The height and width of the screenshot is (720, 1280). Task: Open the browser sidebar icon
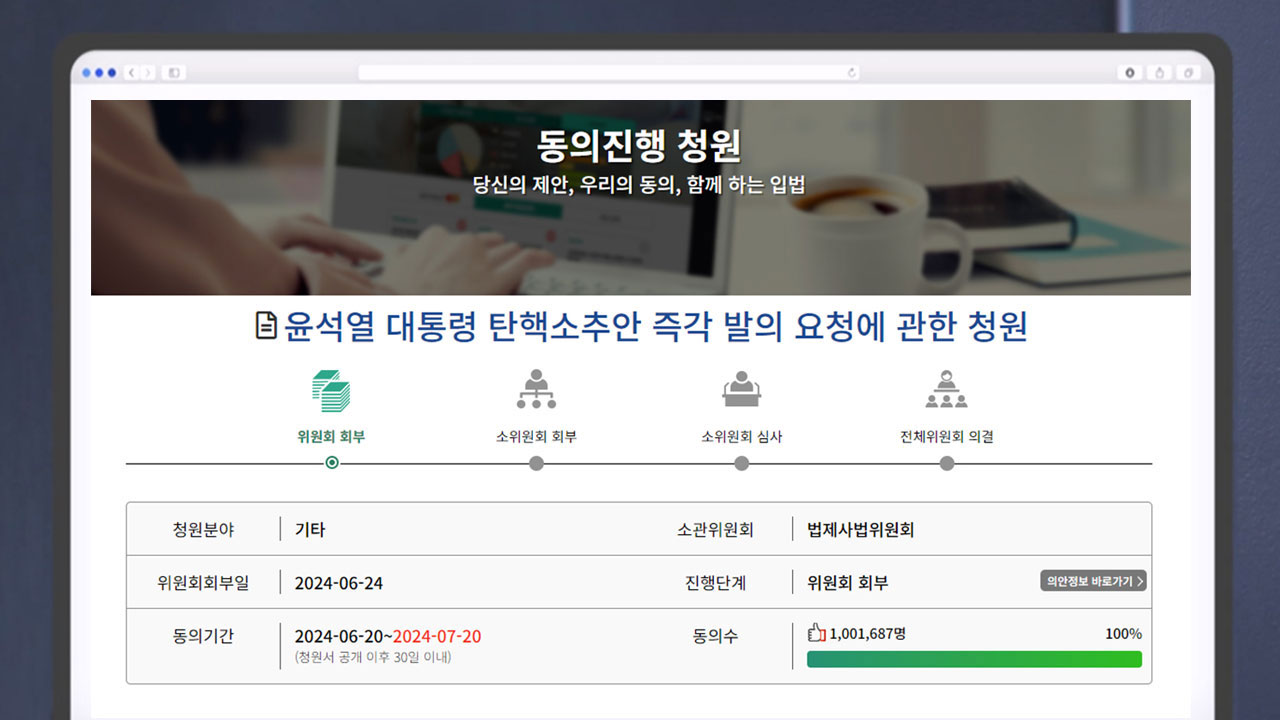point(173,72)
